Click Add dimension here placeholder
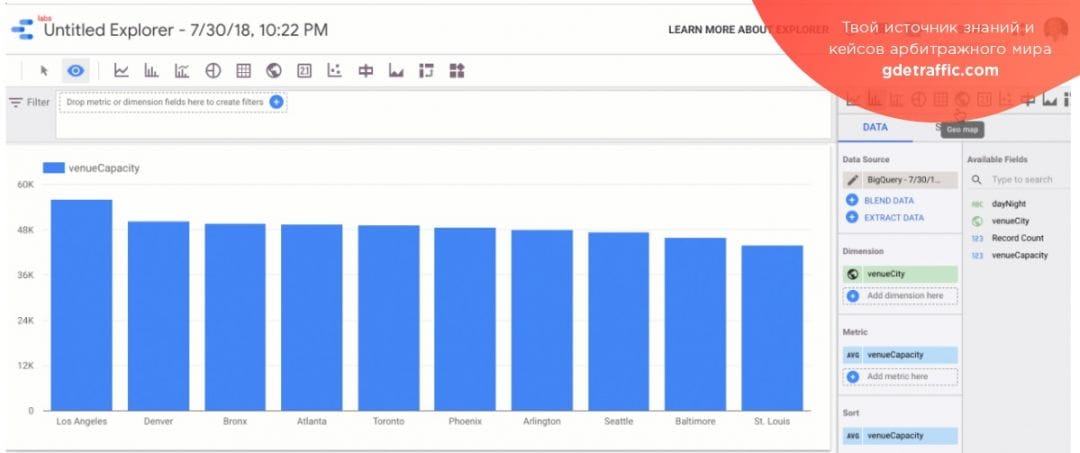The width and height of the screenshot is (1080, 453). tap(900, 295)
